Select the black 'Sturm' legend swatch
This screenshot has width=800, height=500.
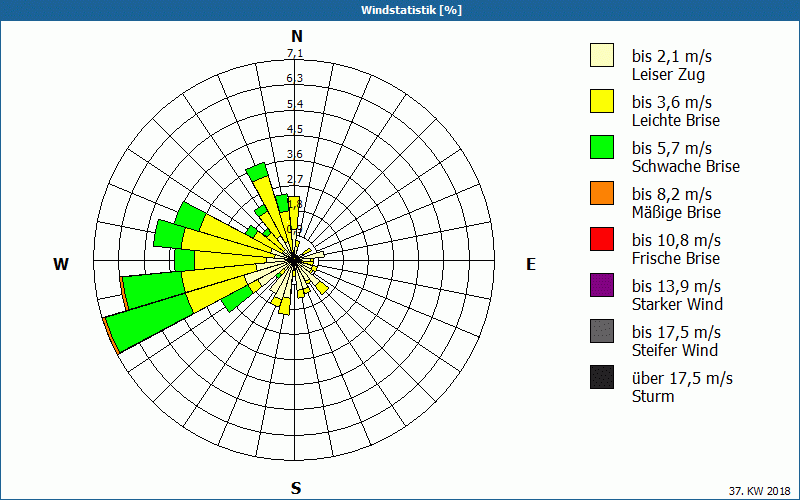(601, 377)
